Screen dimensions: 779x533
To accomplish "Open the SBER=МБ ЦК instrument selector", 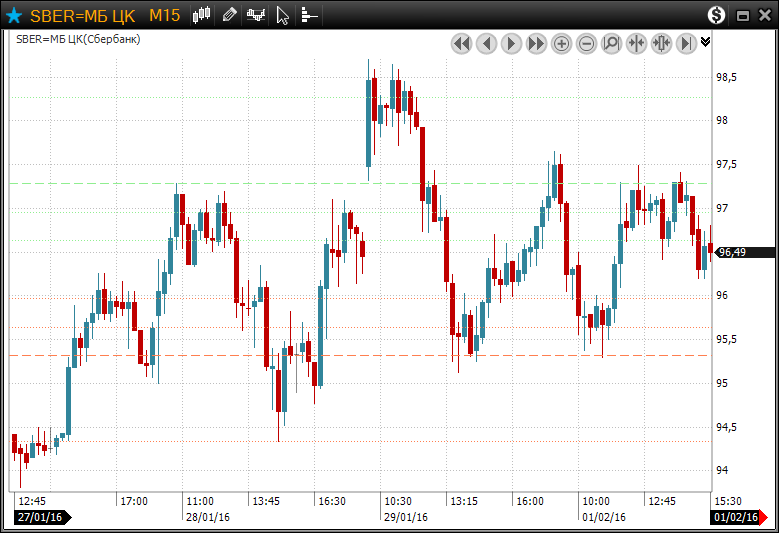I will (x=82, y=15).
